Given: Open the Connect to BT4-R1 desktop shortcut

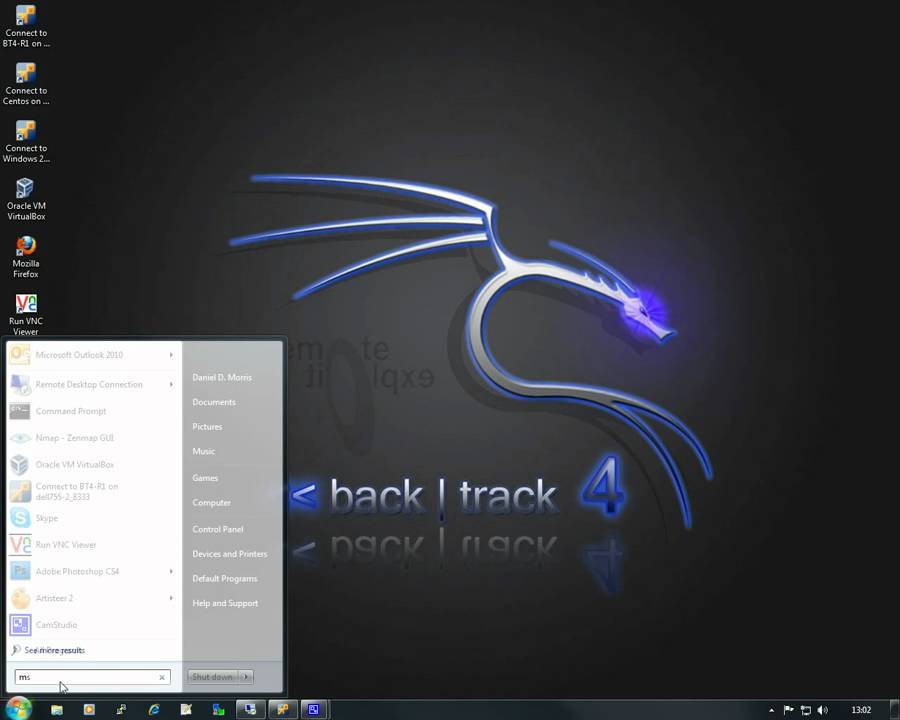Looking at the screenshot, I should pyautogui.click(x=26, y=26).
